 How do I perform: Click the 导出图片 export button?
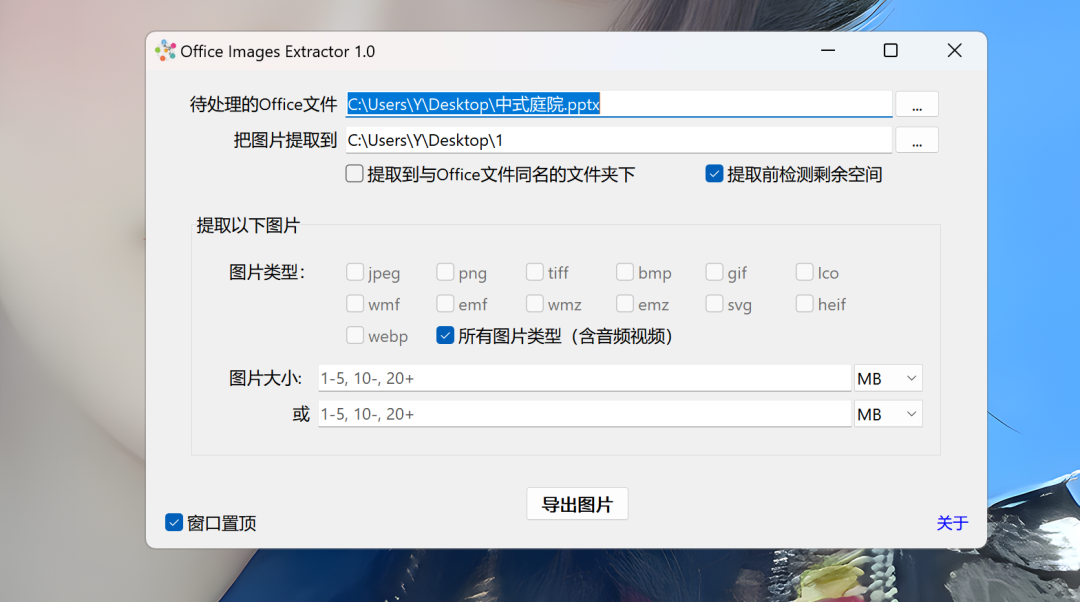coord(577,504)
